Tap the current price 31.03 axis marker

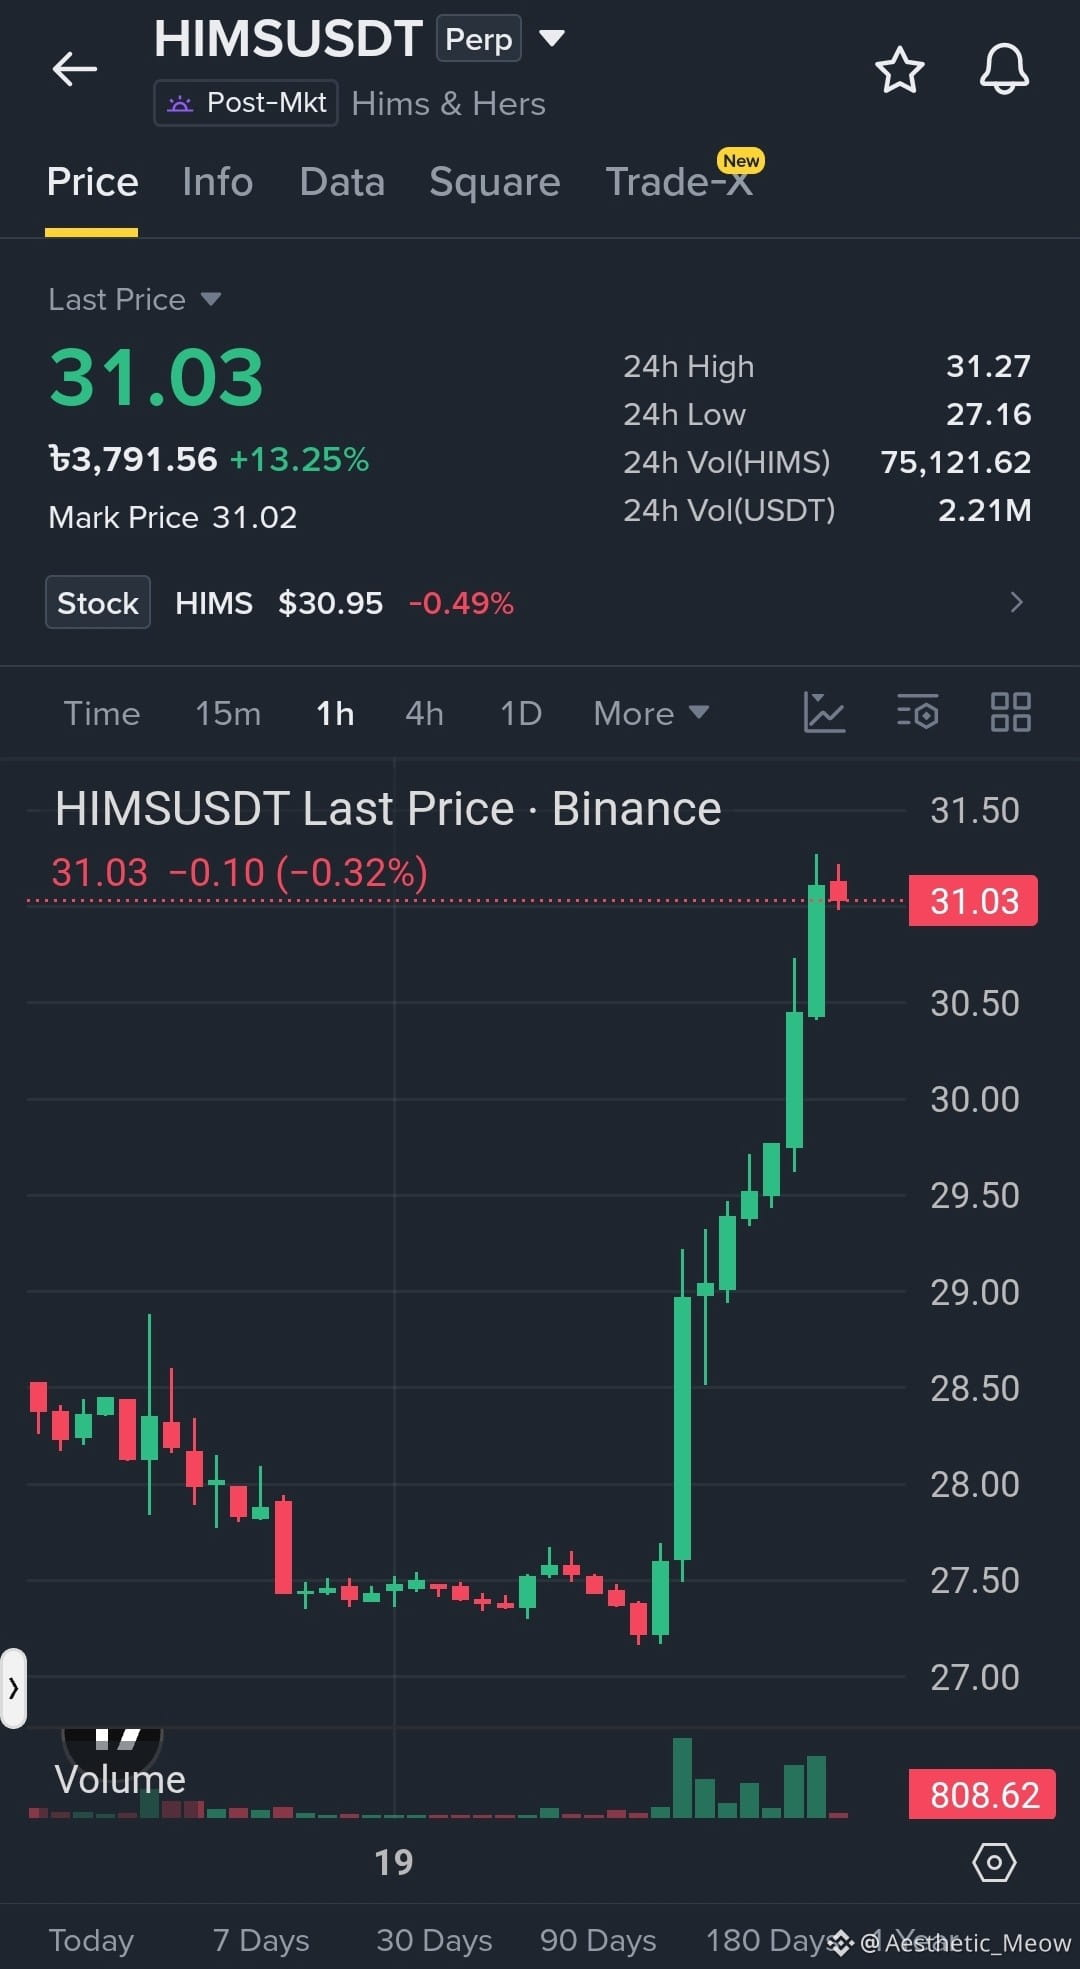[x=973, y=900]
